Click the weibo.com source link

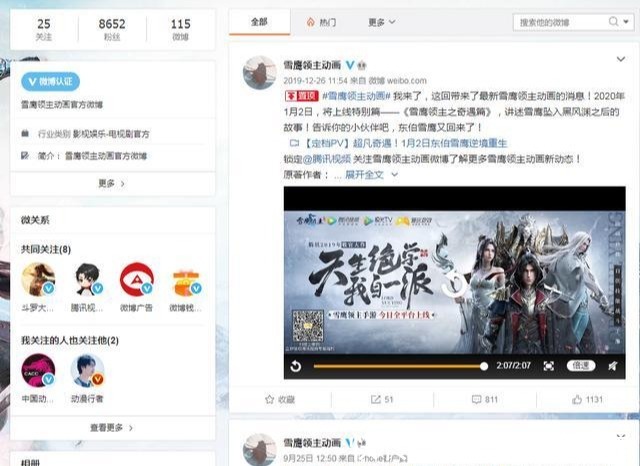tap(407, 81)
